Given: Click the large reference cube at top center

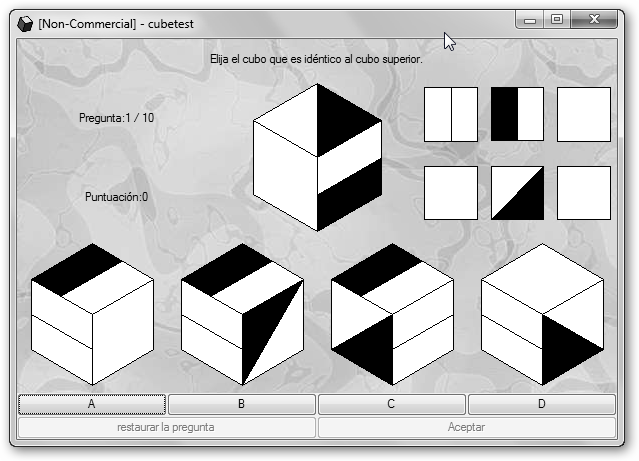Looking at the screenshot, I should click(318, 157).
